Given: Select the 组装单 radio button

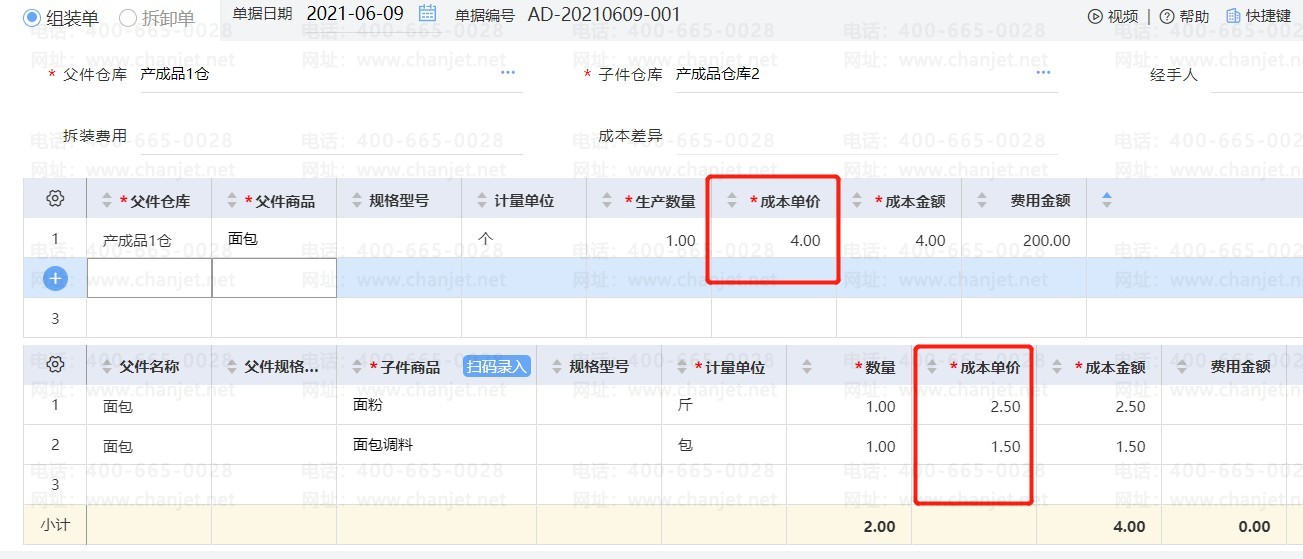Looking at the screenshot, I should point(33,17).
